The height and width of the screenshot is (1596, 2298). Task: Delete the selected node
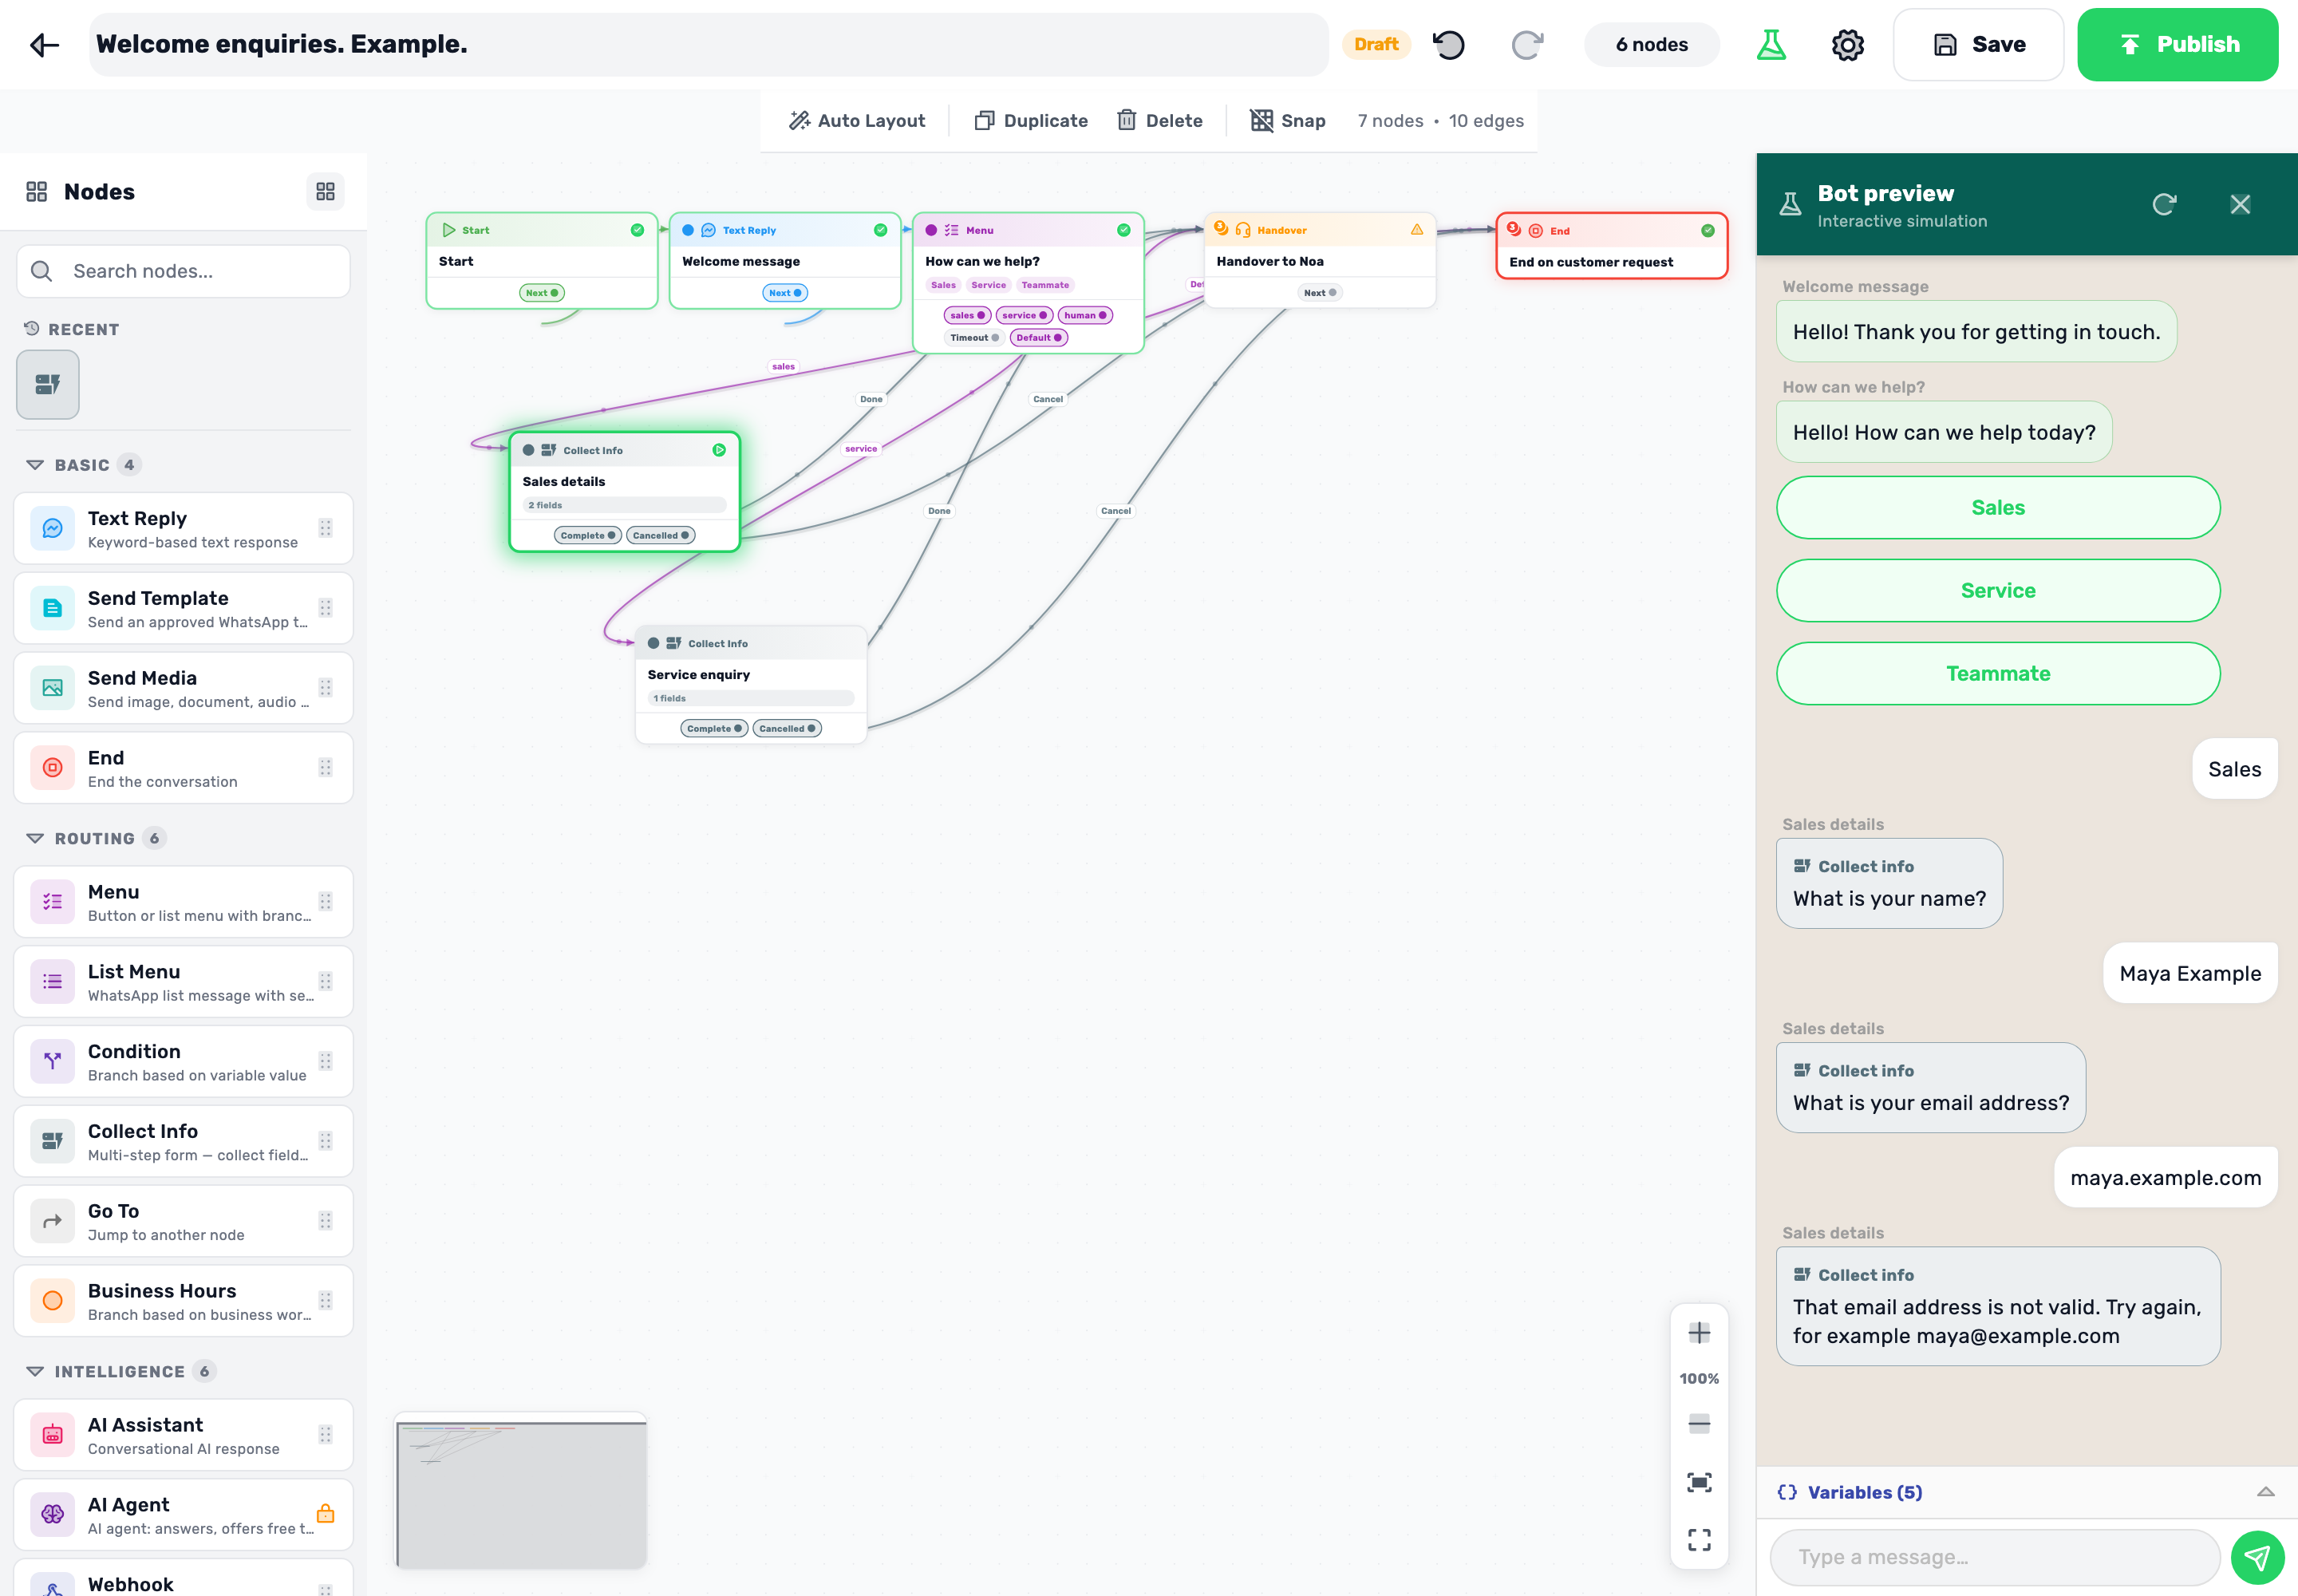coord(1160,121)
